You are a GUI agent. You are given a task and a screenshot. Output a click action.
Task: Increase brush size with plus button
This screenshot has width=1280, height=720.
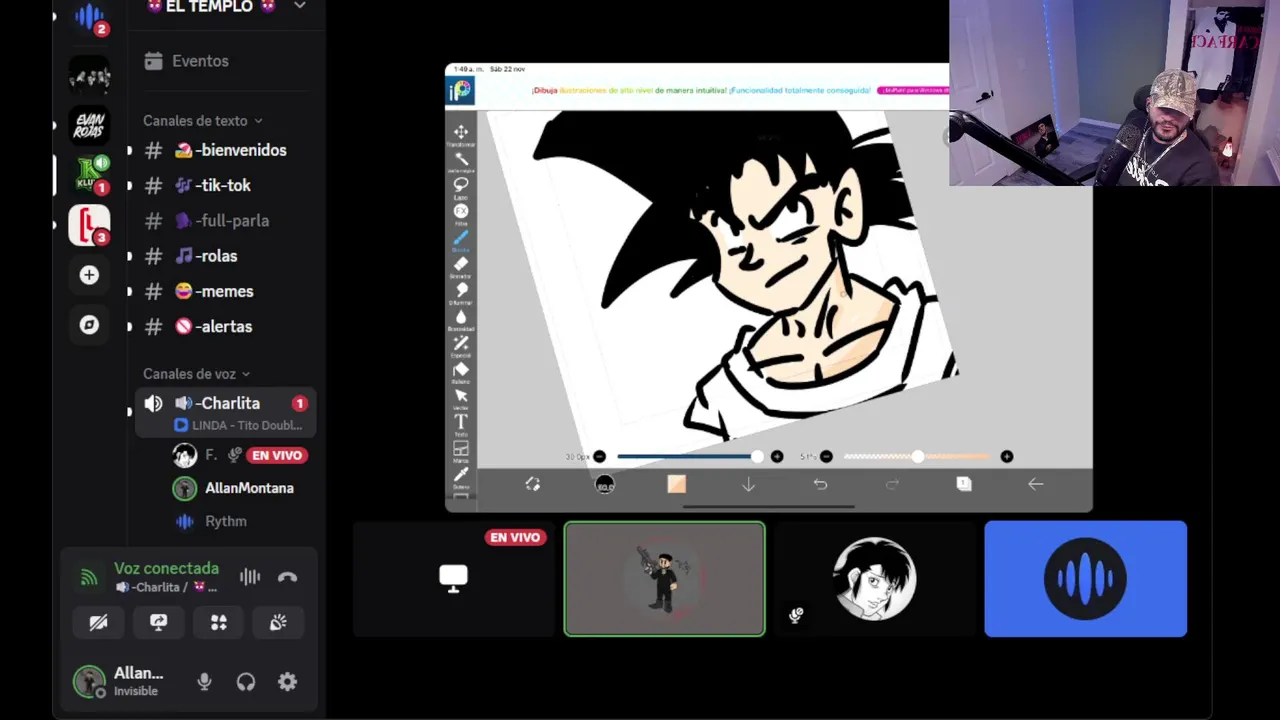tap(777, 457)
